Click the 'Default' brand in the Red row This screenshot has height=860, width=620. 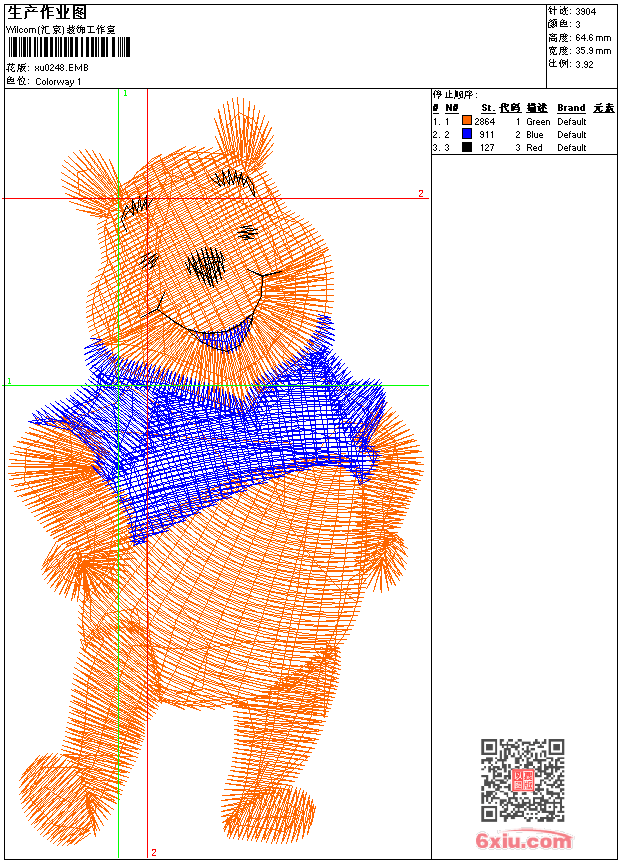(572, 148)
